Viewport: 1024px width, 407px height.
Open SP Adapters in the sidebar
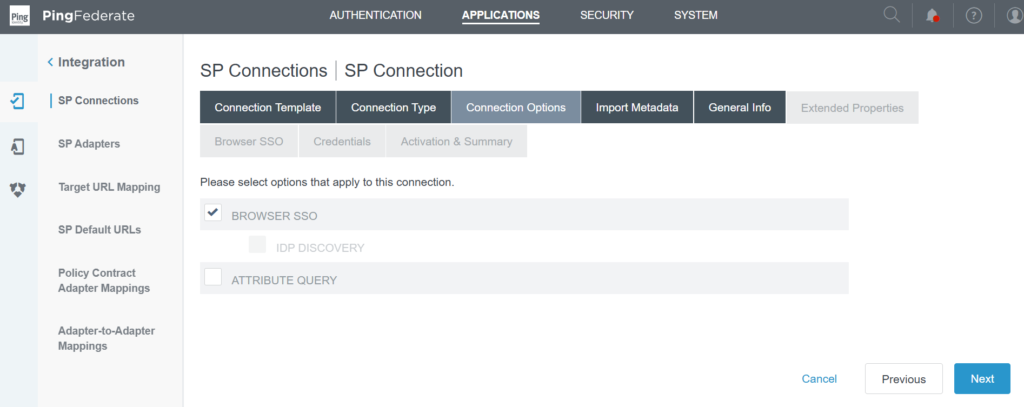tap(89, 144)
